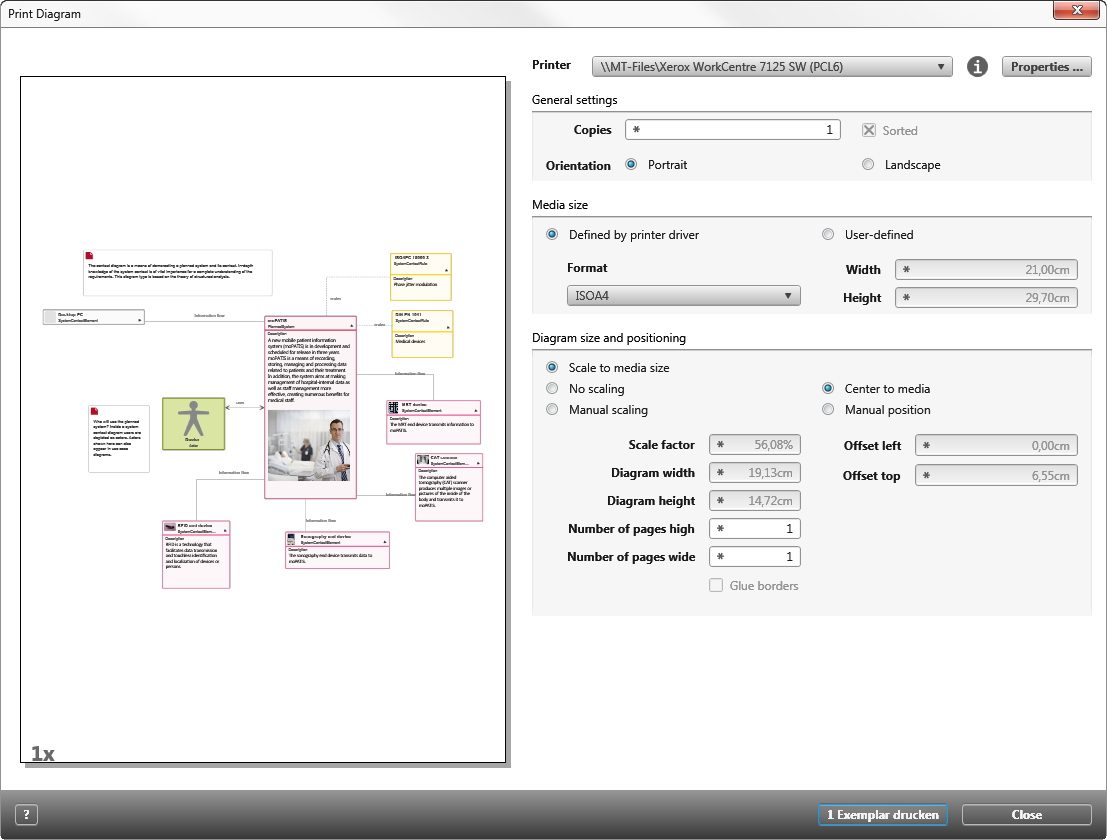Enable Manual scaling option
The width and height of the screenshot is (1107, 840).
tap(552, 410)
